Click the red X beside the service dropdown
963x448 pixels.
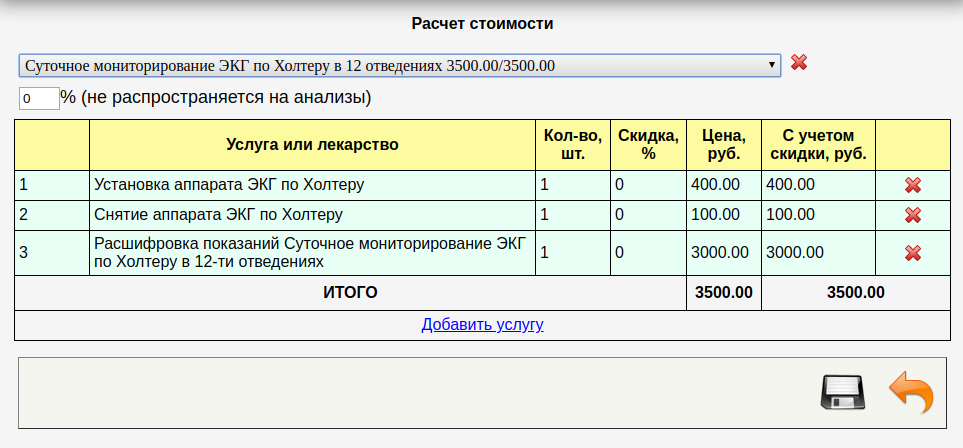(x=799, y=63)
